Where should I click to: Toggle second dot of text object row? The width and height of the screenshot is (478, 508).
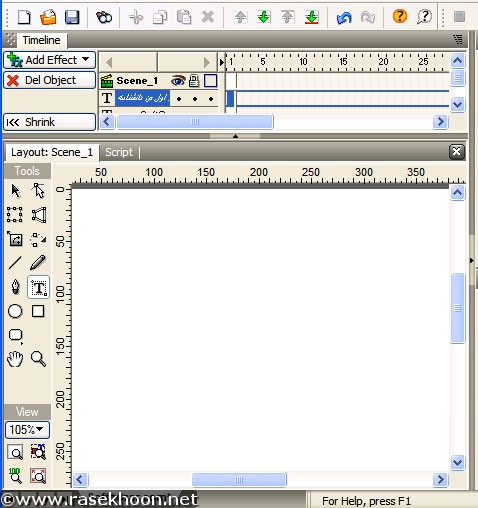click(x=195, y=99)
